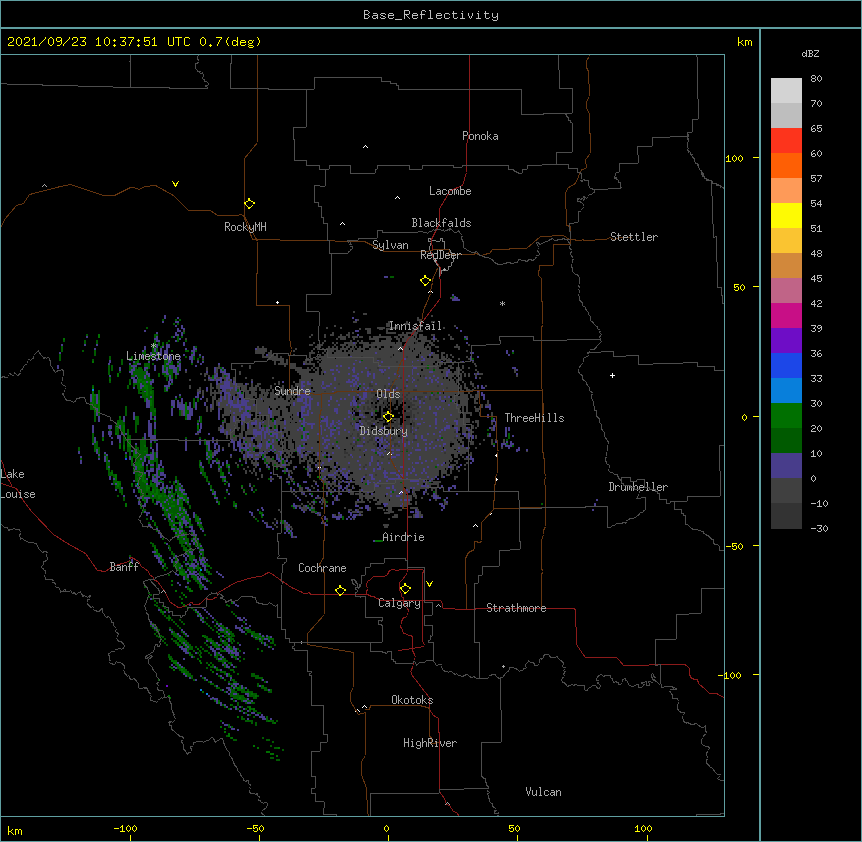This screenshot has height=842, width=862.
Task: Pick the yellow 51-54 dBZ legend swatch
Action: click(x=786, y=215)
